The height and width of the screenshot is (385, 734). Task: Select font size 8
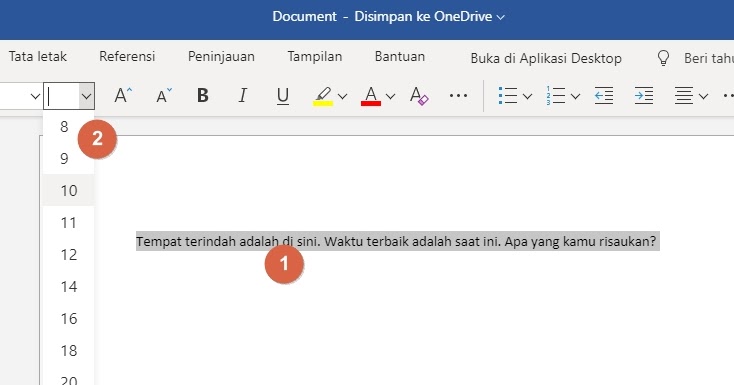pyautogui.click(x=68, y=126)
